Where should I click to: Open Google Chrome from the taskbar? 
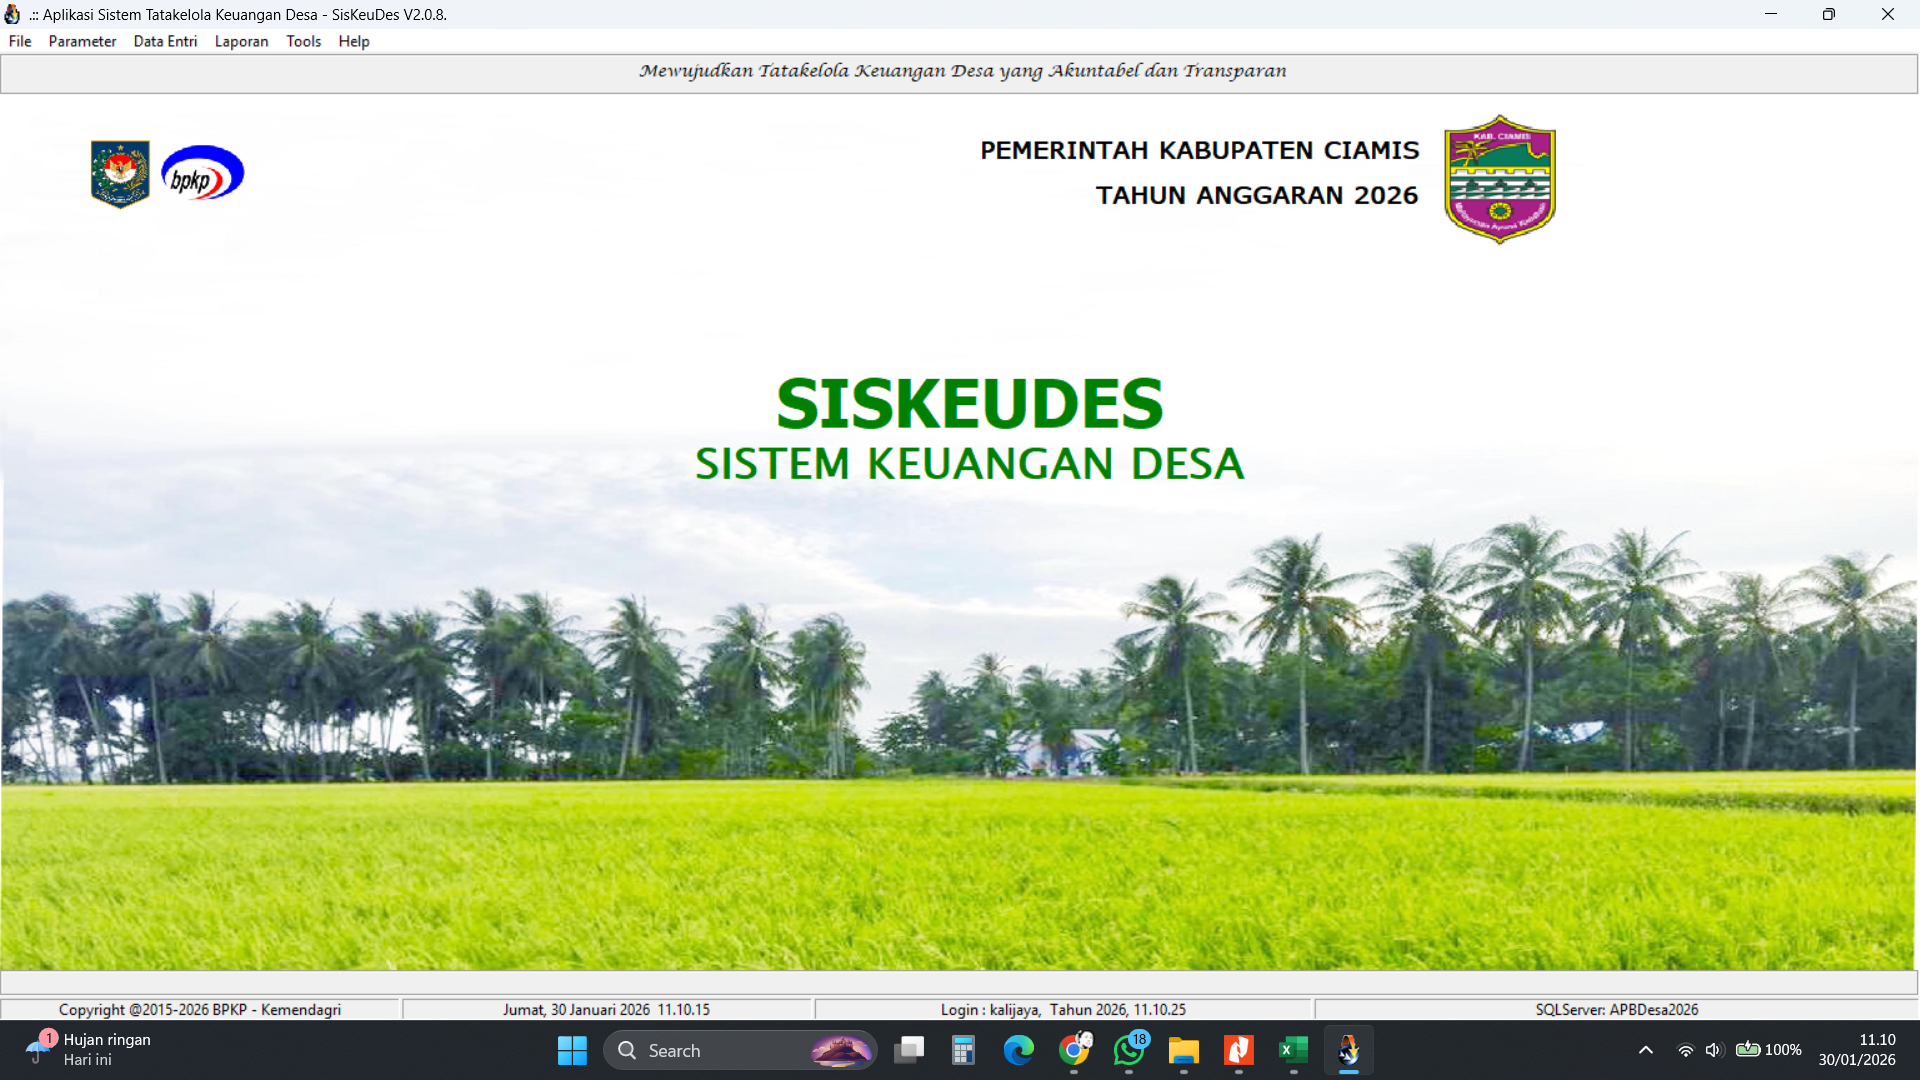1074,1050
